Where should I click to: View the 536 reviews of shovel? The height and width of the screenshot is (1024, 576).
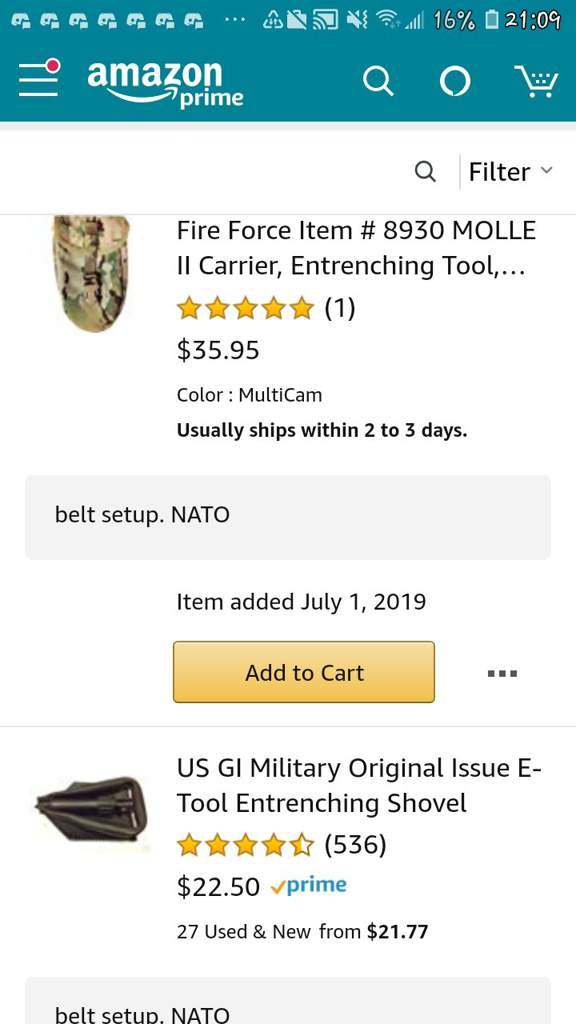coord(355,845)
